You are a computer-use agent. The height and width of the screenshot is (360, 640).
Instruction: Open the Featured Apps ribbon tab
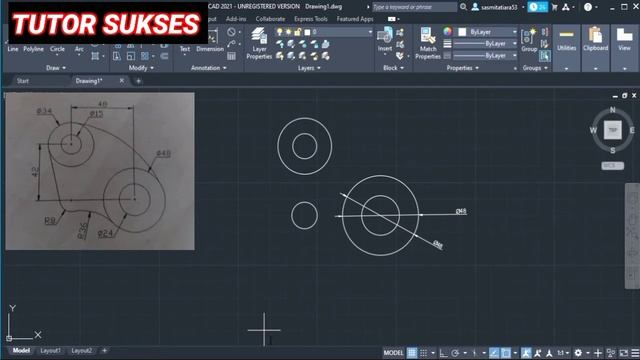coord(355,19)
